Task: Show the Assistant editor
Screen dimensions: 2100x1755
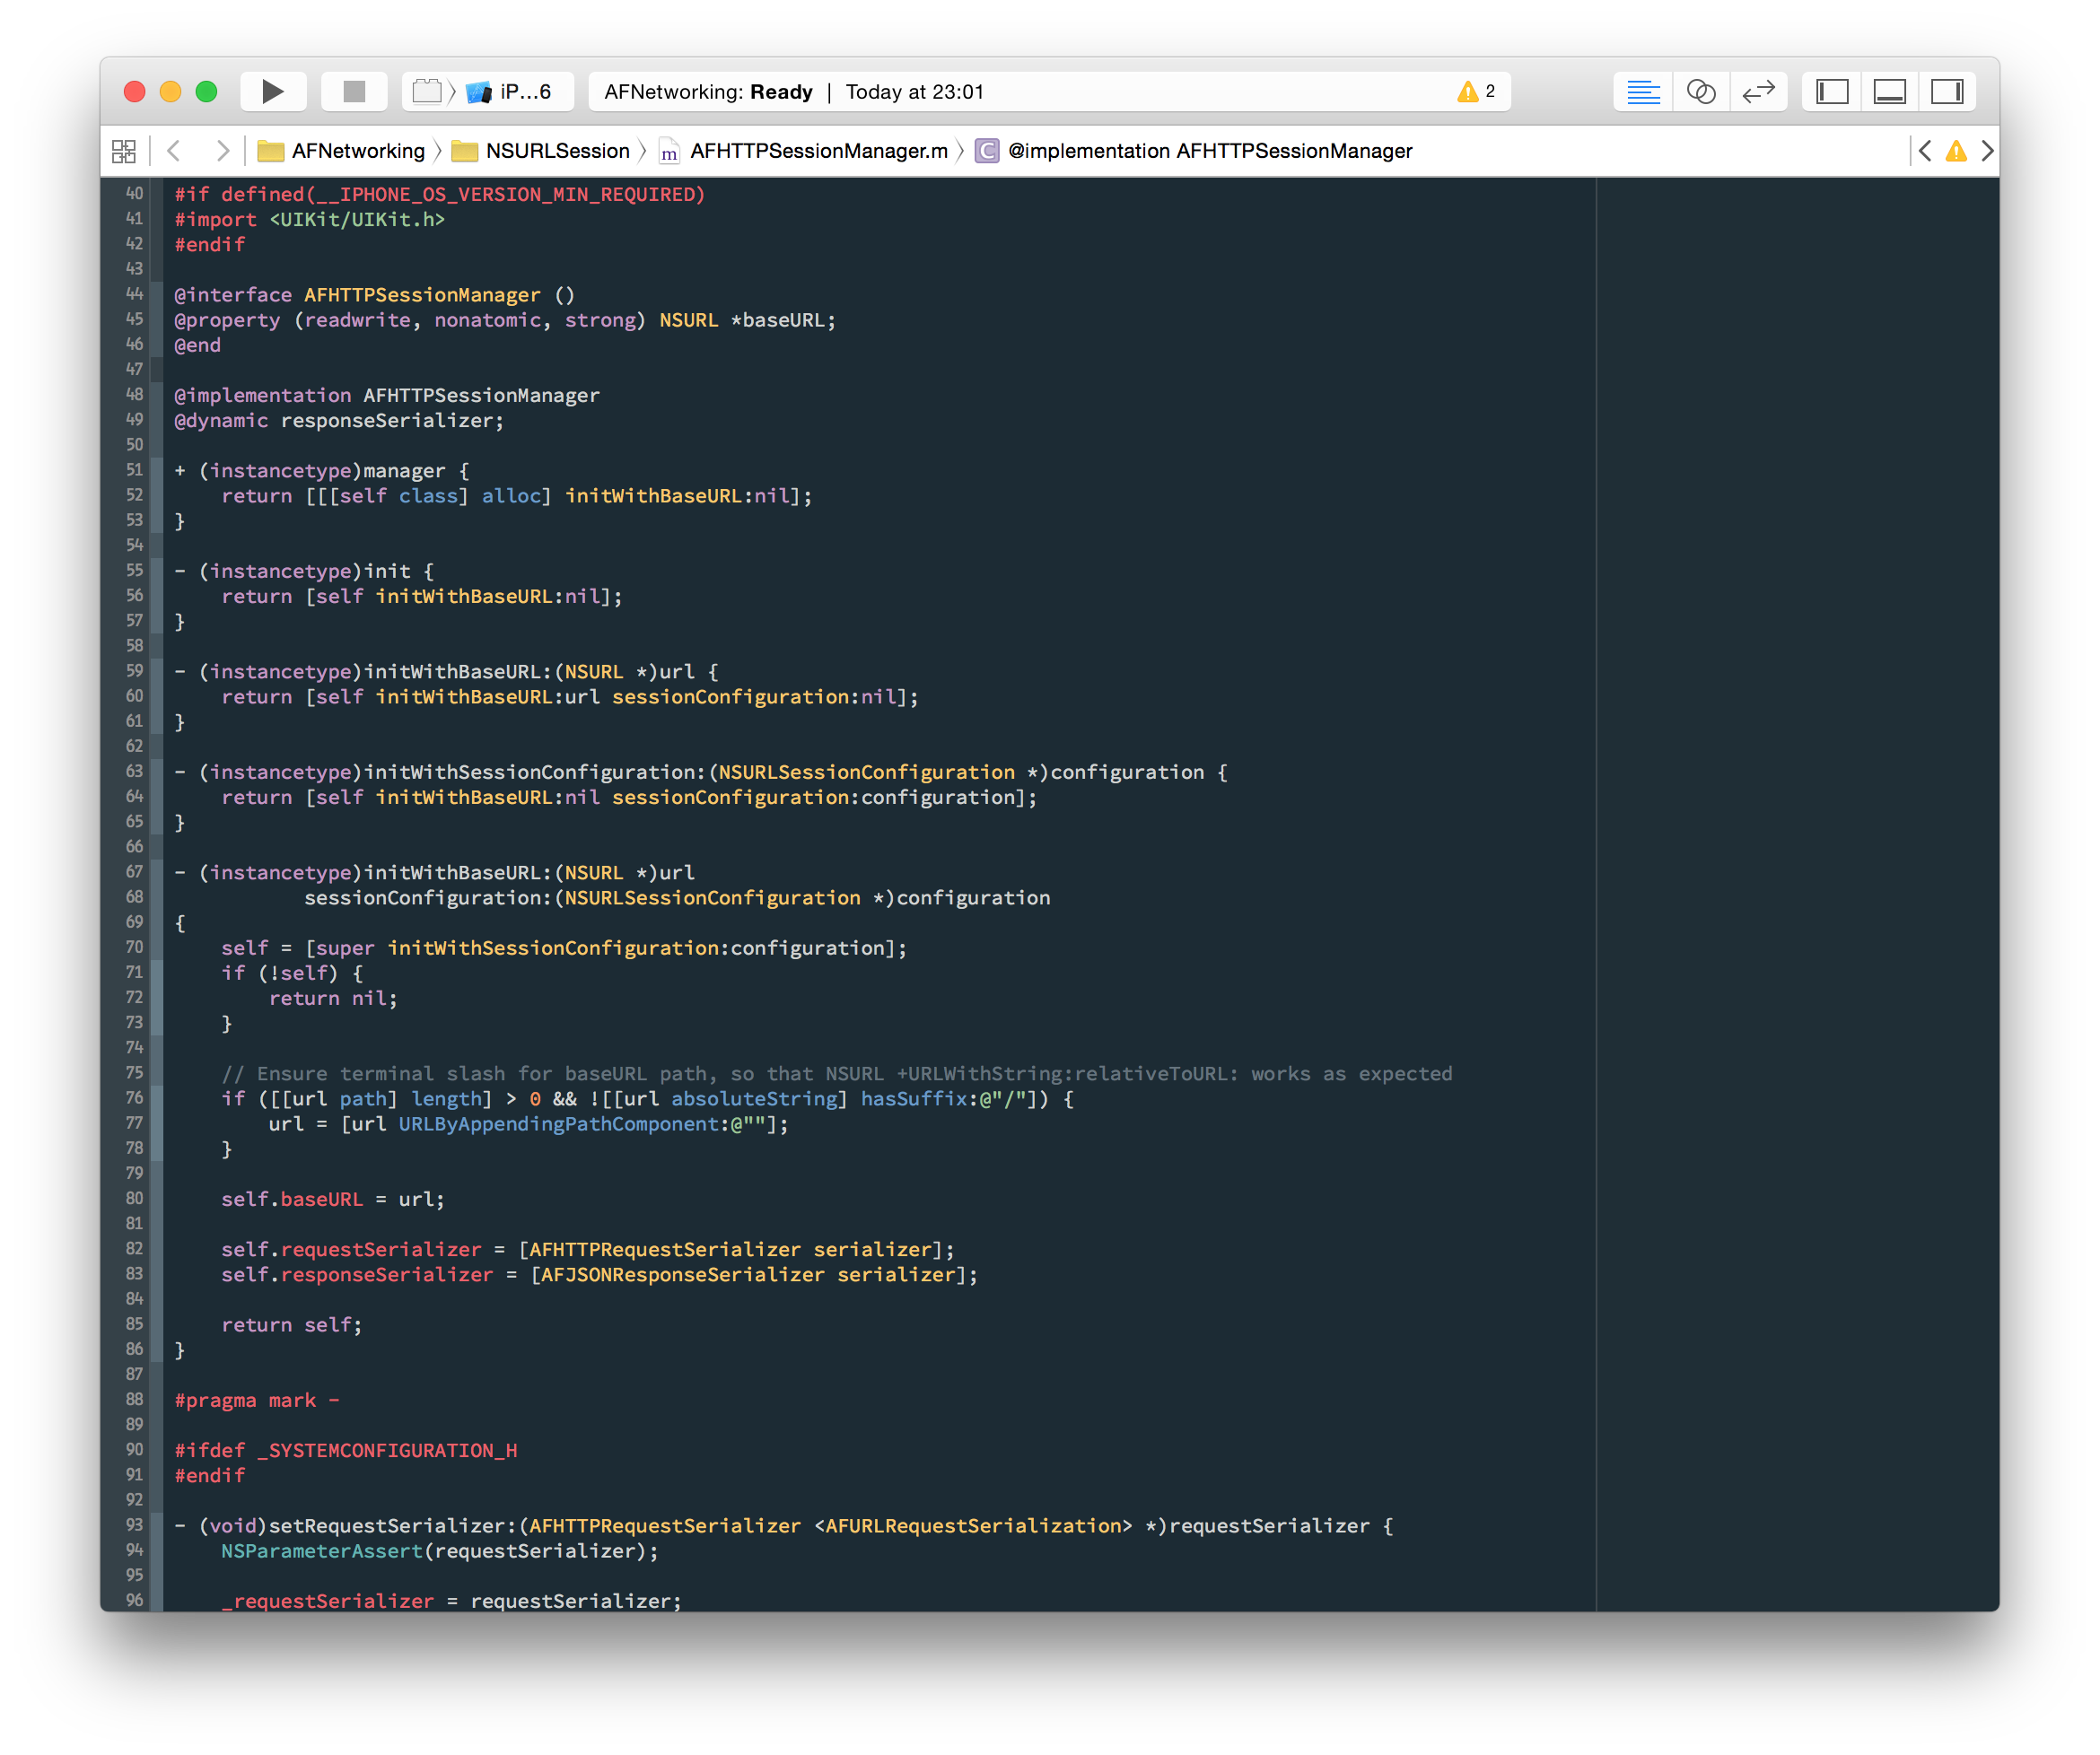Action: coord(1701,92)
